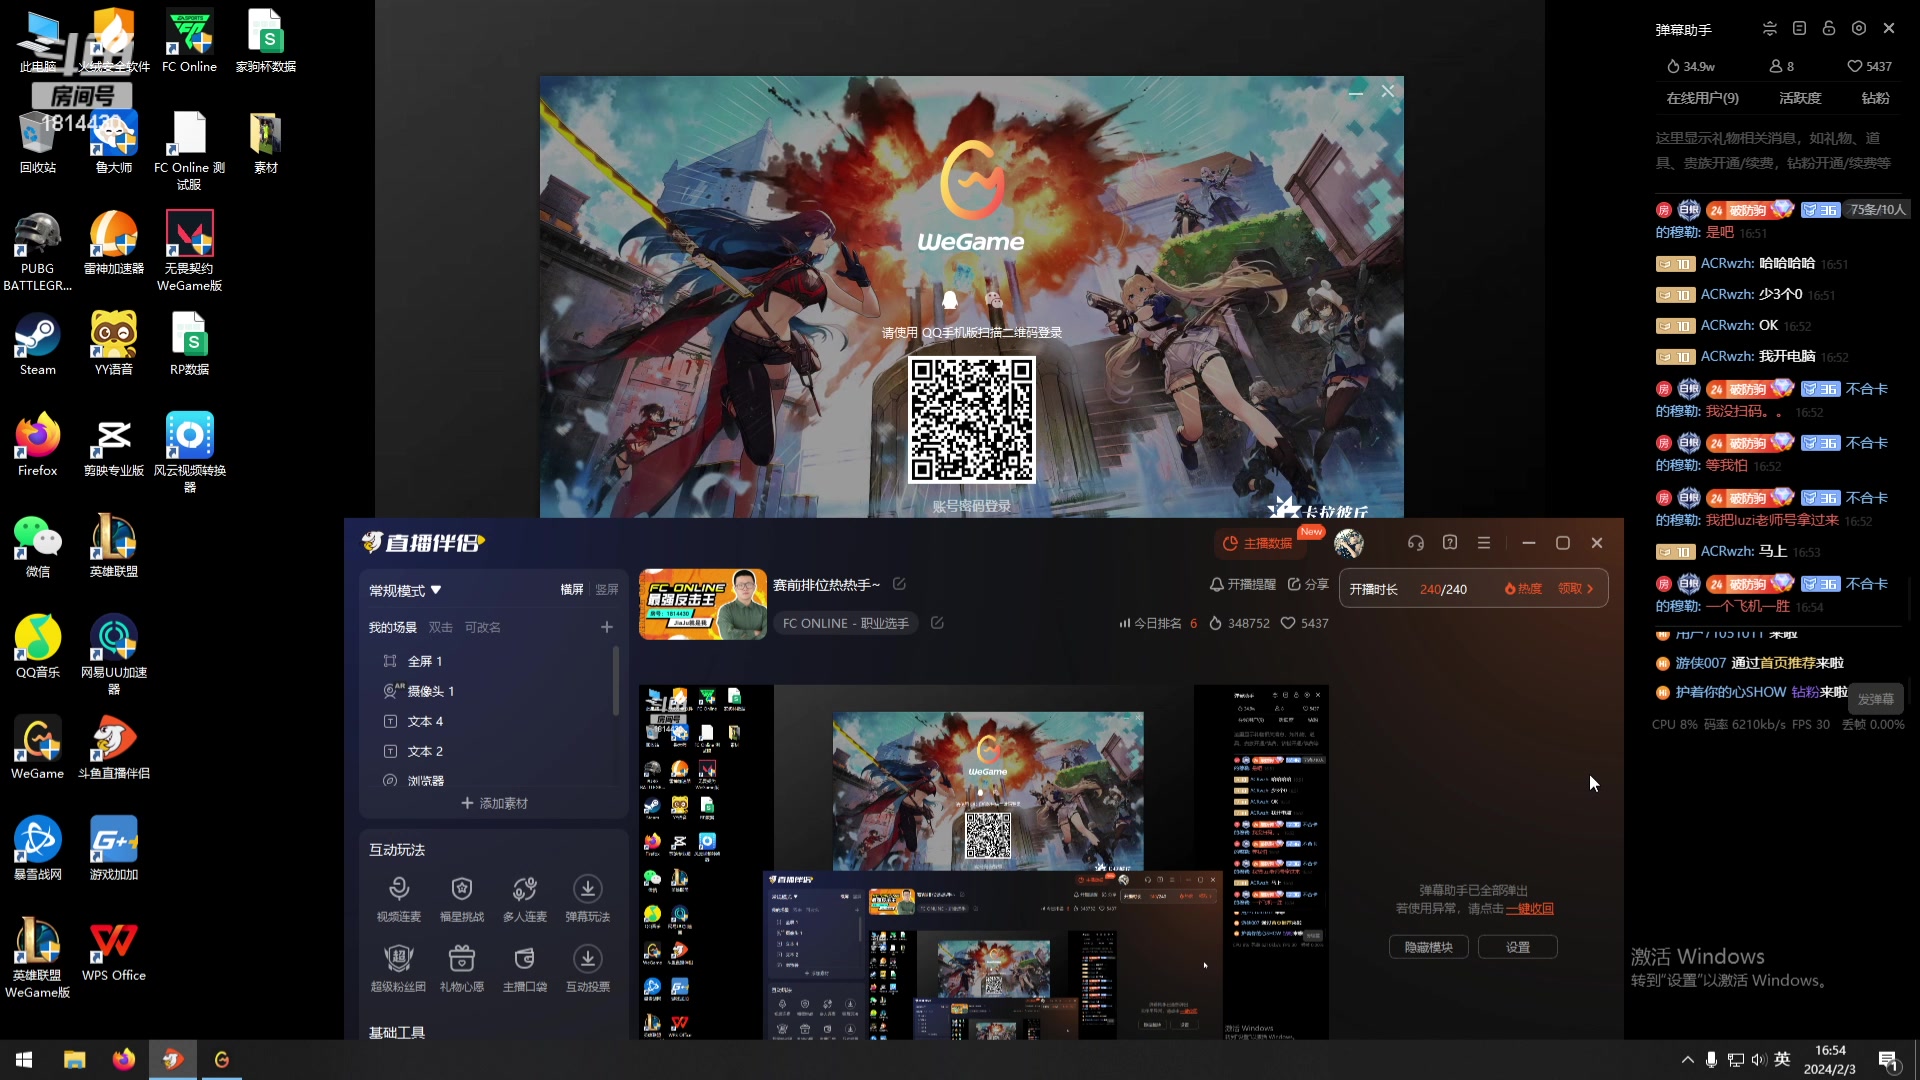Click the 隐藏模块 button
The height and width of the screenshot is (1080, 1920).
tap(1428, 947)
